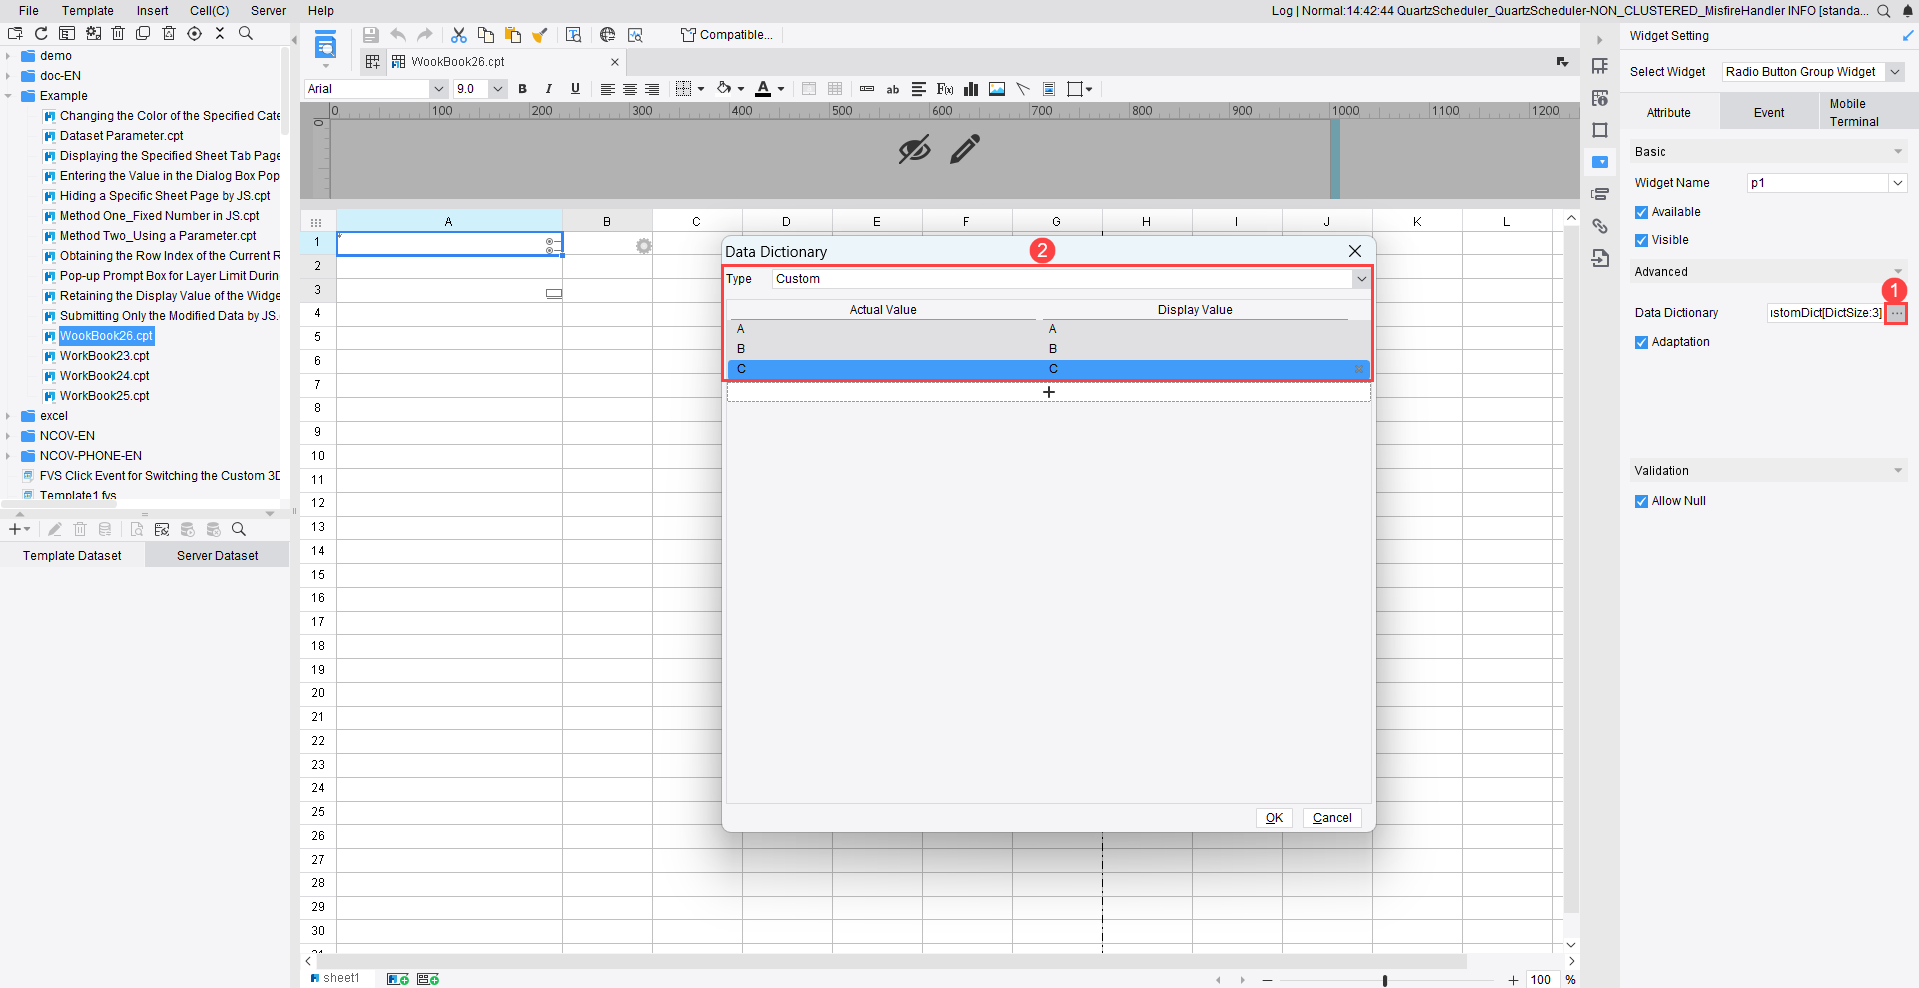Open the formula editor with the F(x) icon
The width and height of the screenshot is (1919, 988).
tap(944, 89)
